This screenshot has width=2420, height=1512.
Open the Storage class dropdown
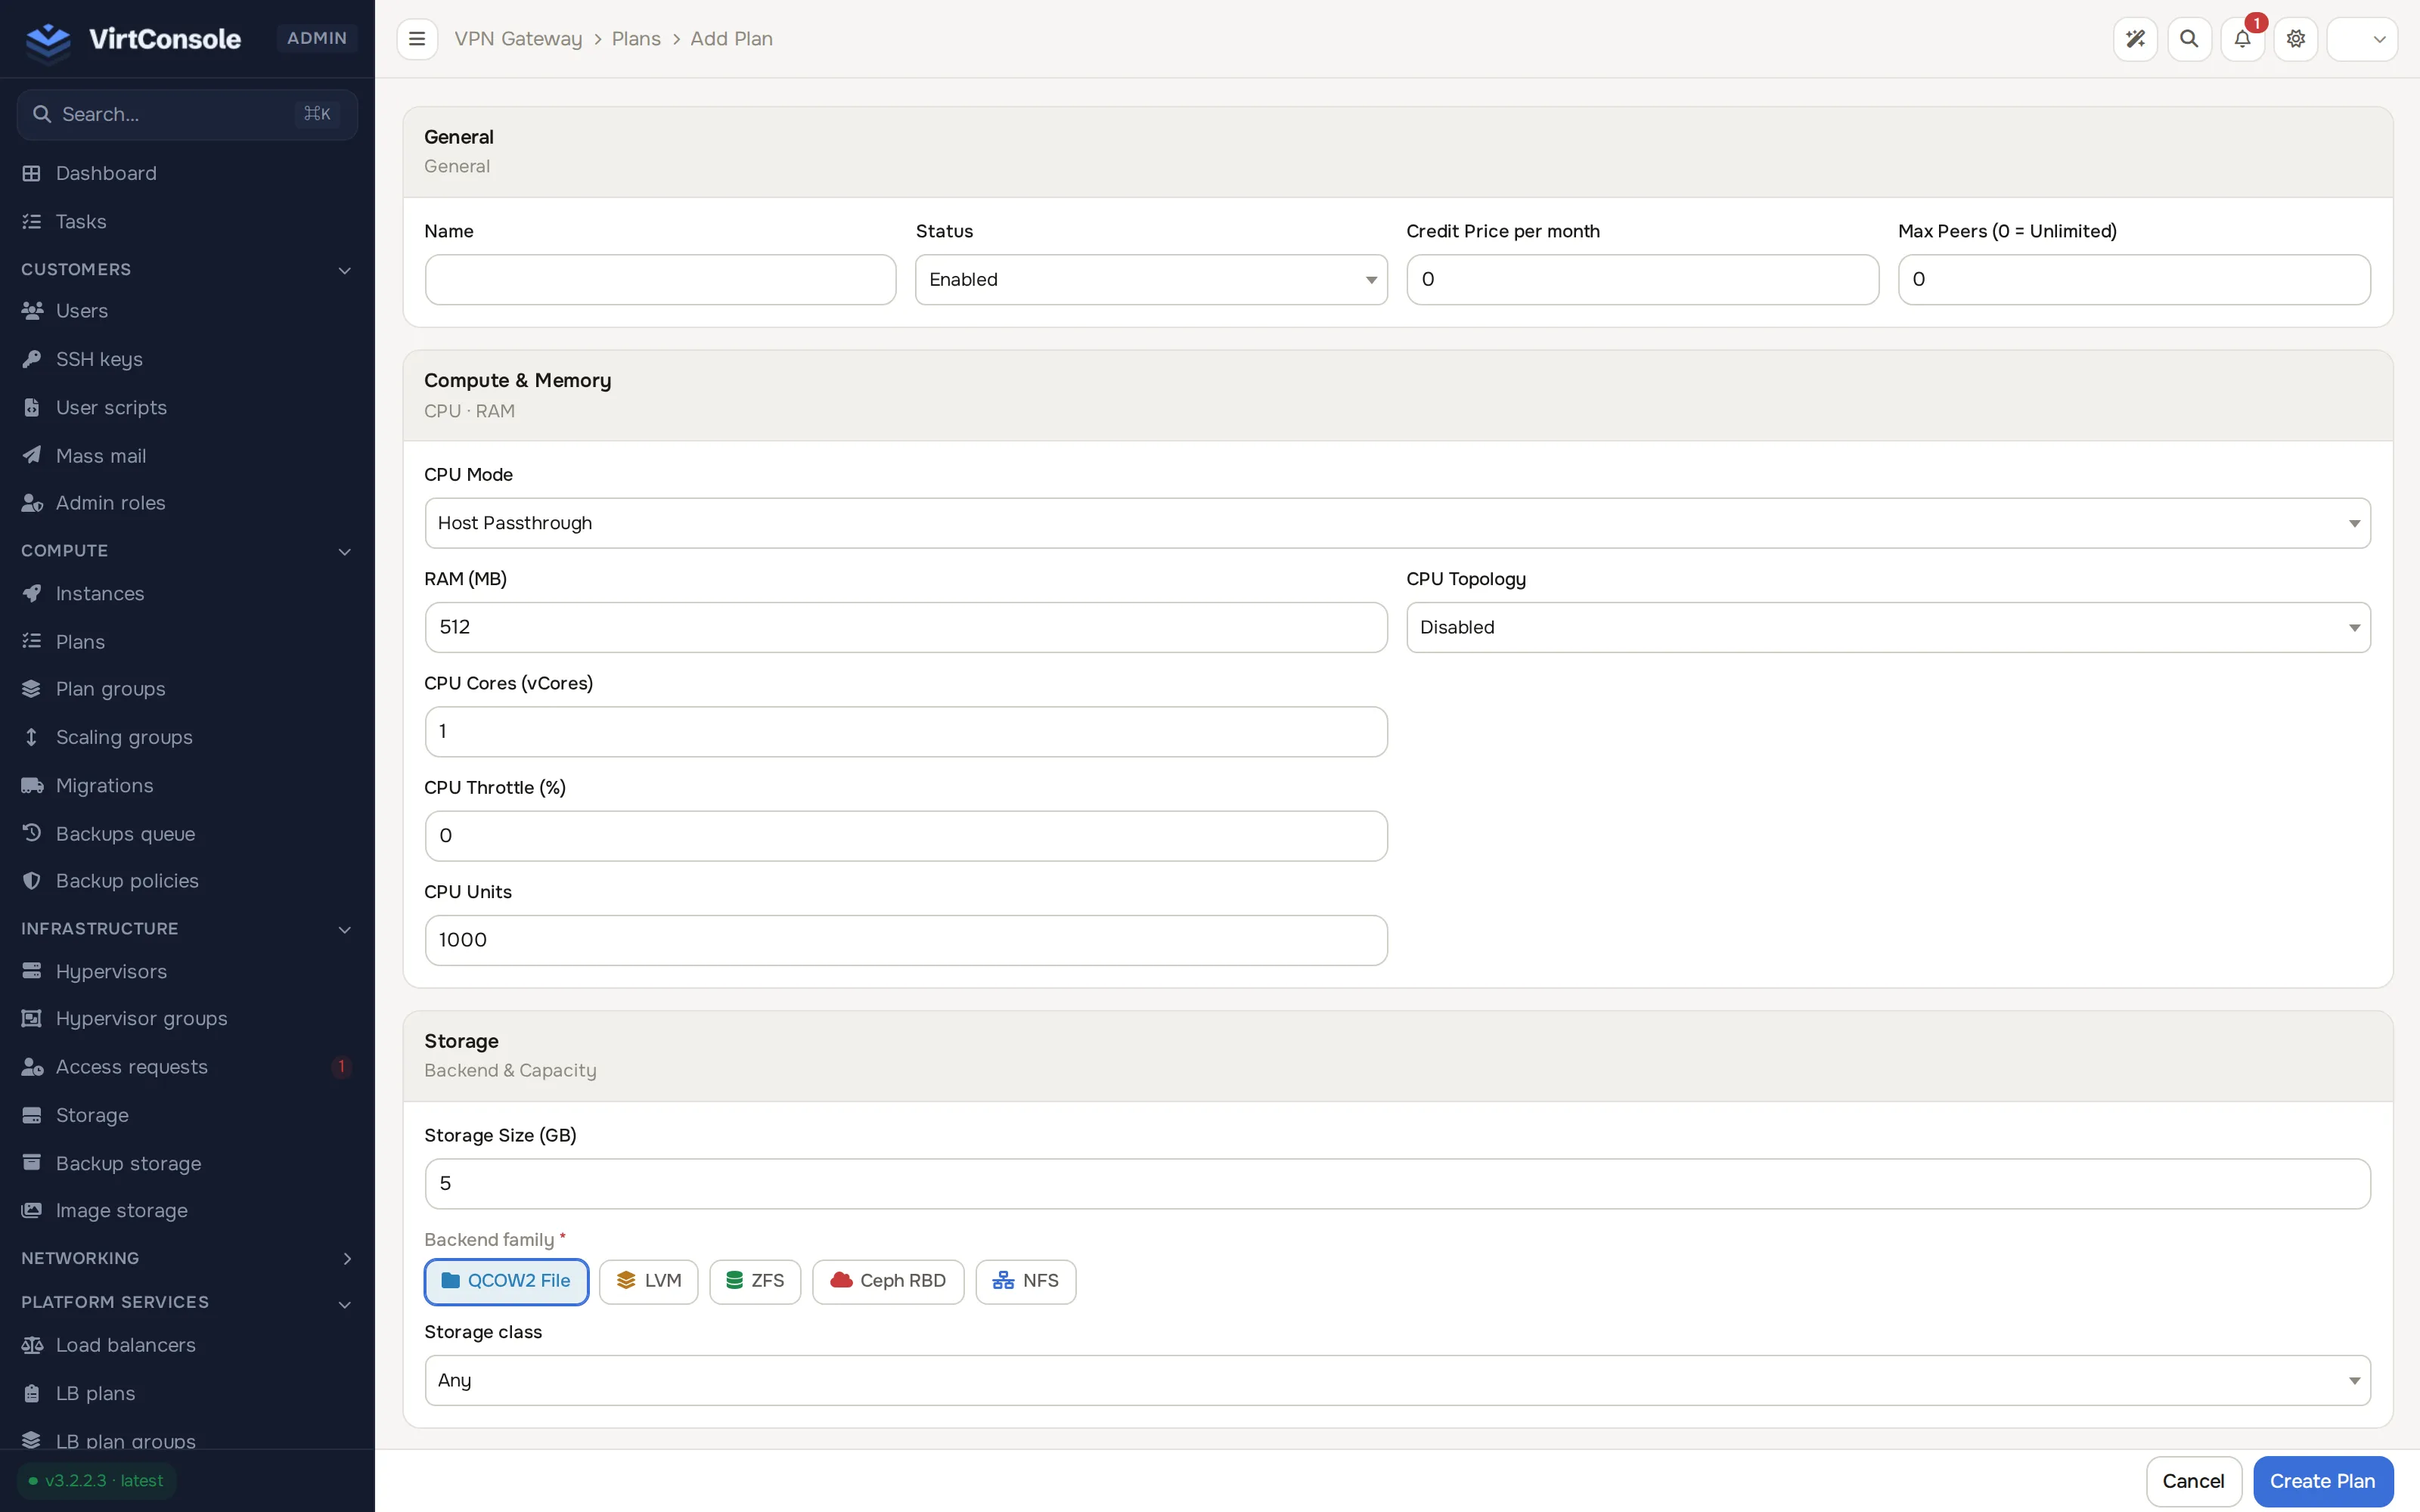tap(1397, 1380)
